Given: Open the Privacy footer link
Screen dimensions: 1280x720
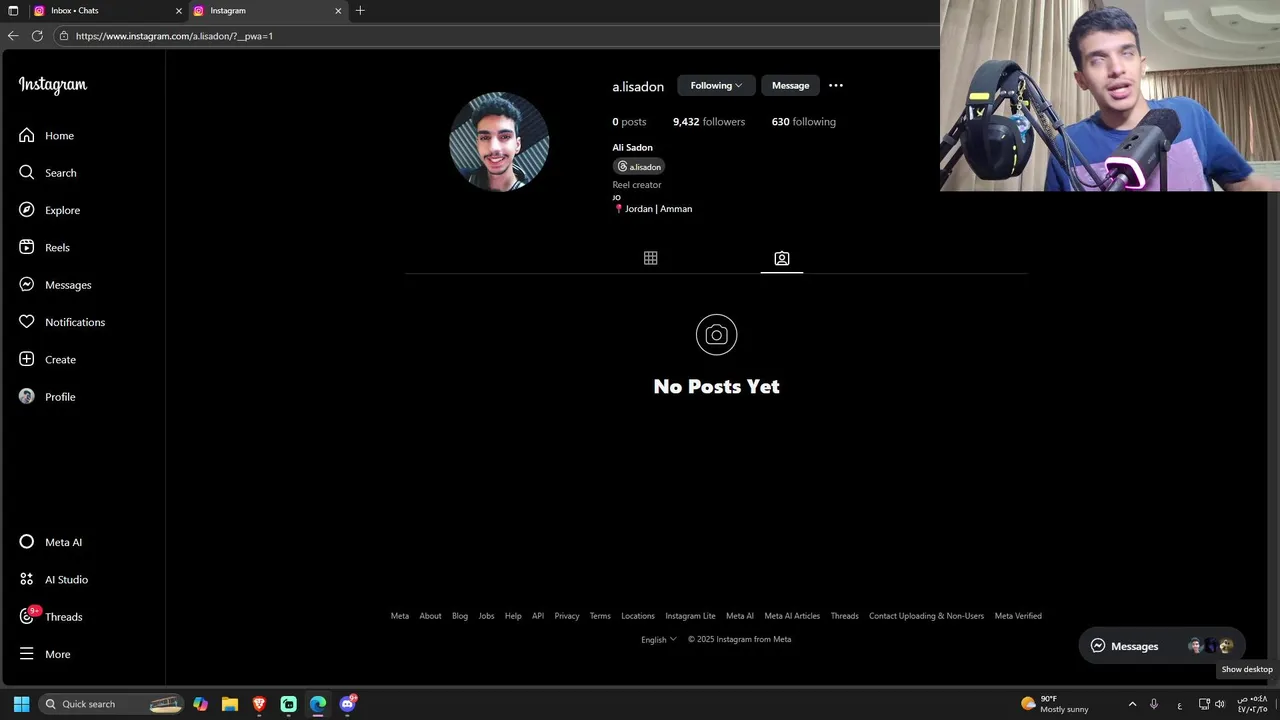Looking at the screenshot, I should pos(567,616).
